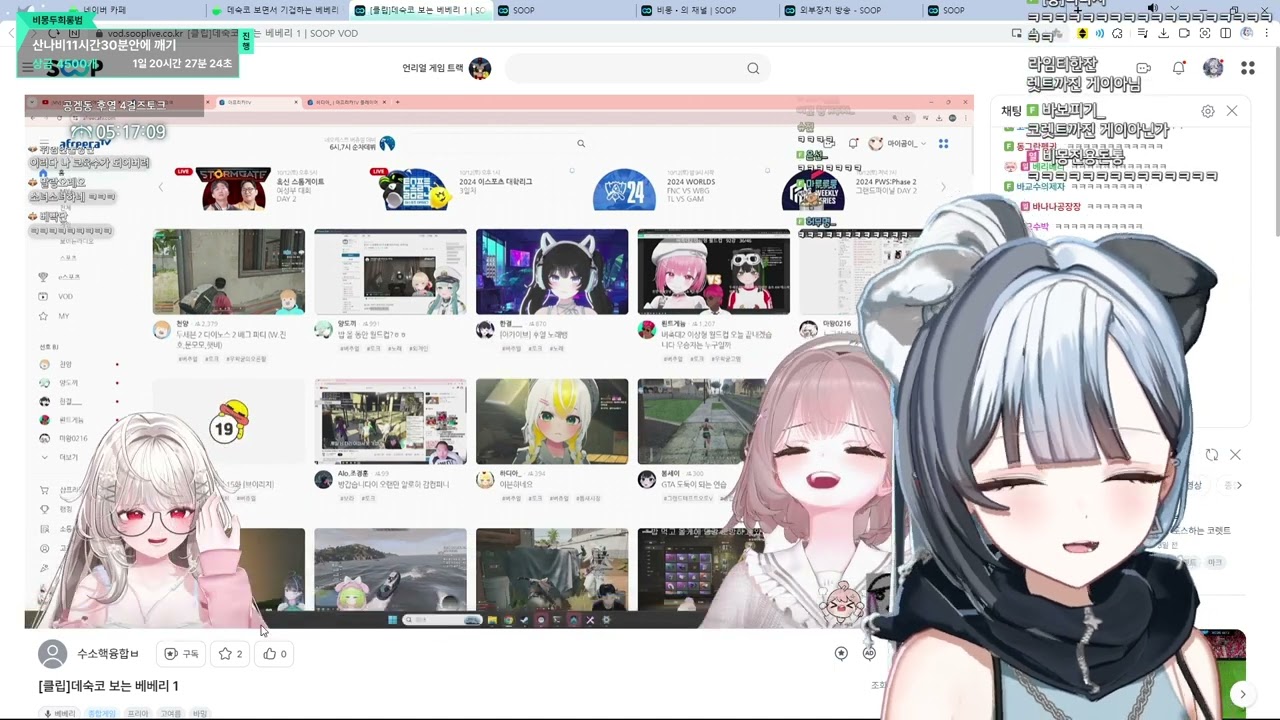Open the four-dot apps grid

(x=1247, y=68)
